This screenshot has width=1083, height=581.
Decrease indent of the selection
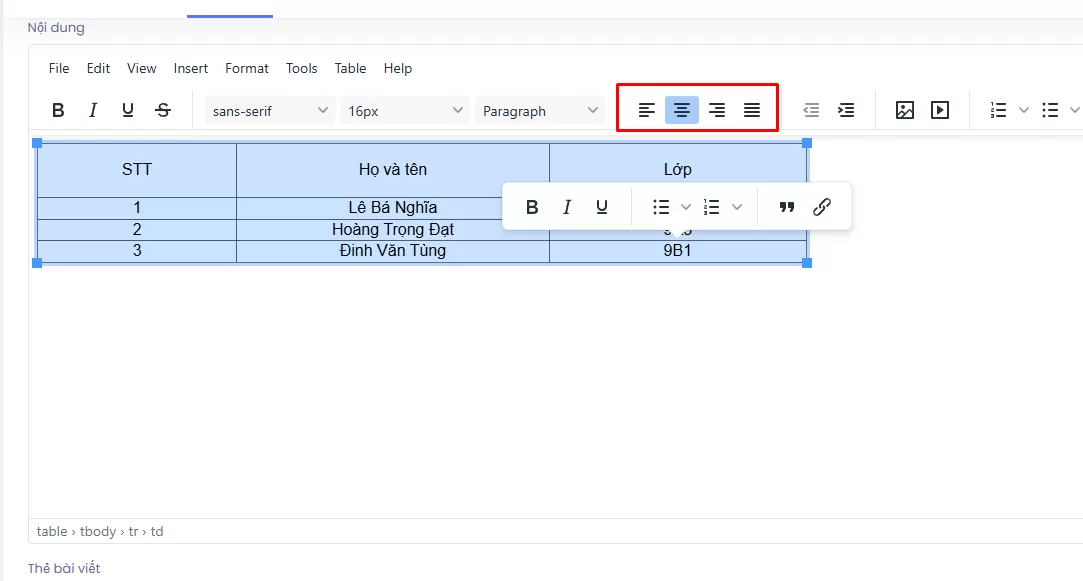tap(811, 111)
